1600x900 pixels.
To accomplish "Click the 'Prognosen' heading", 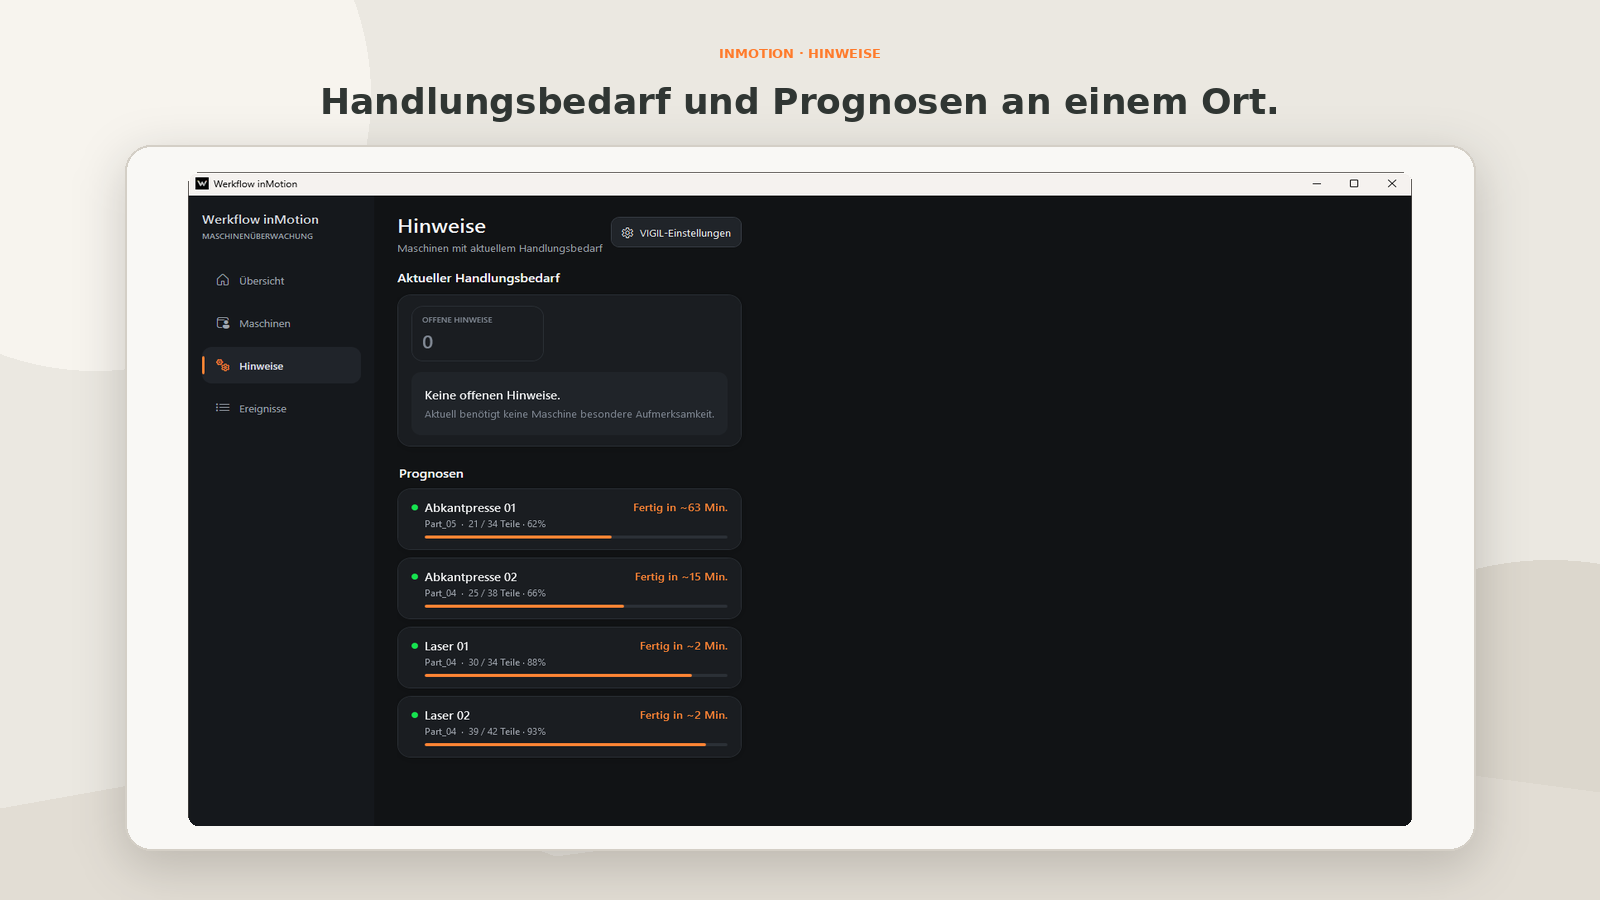I will coord(431,474).
